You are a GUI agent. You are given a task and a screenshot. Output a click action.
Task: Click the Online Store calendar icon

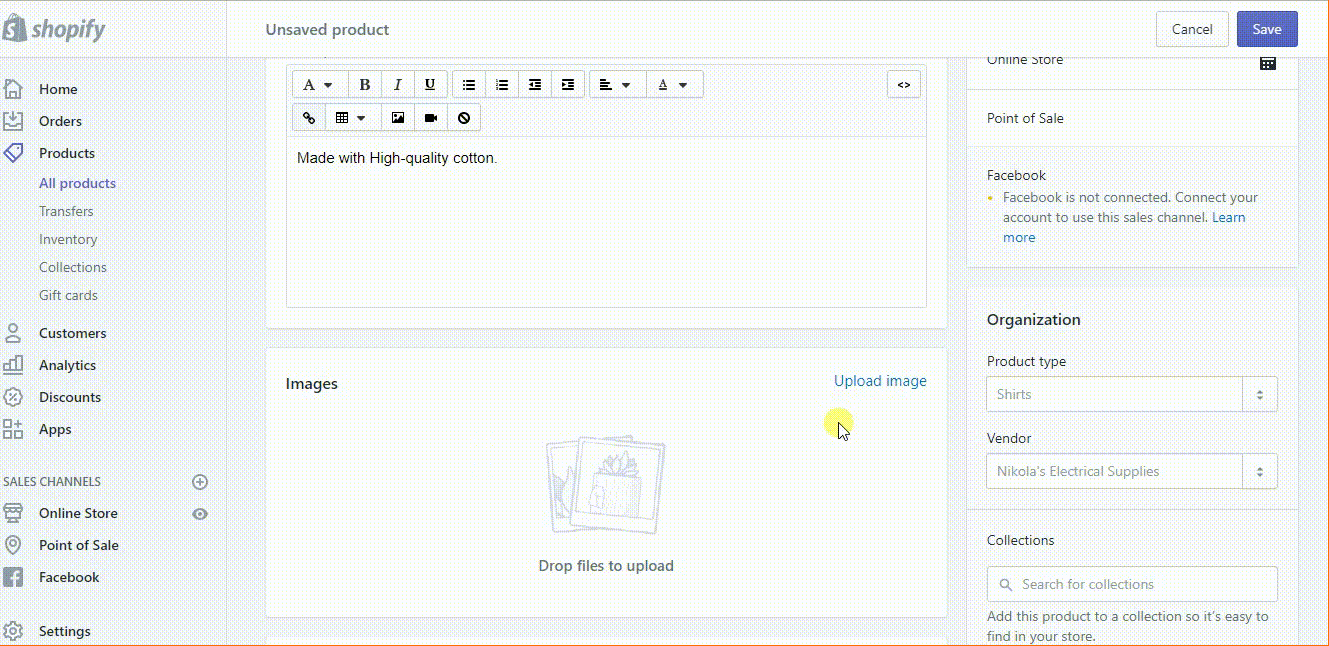pos(1268,63)
